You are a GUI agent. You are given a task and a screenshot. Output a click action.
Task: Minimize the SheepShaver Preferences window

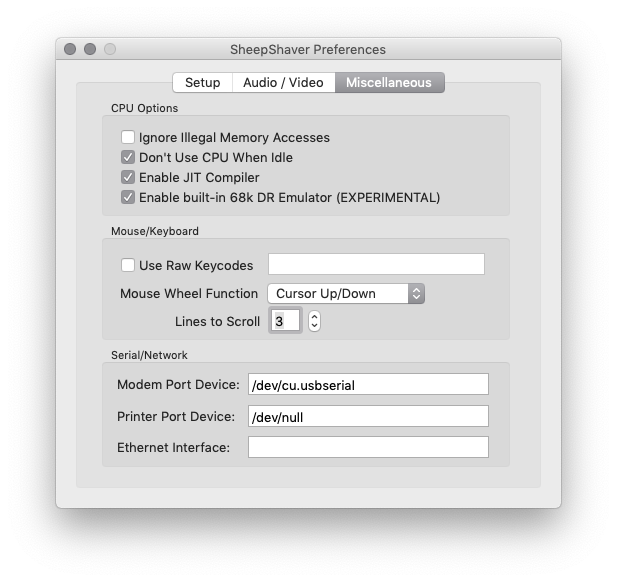(90, 49)
